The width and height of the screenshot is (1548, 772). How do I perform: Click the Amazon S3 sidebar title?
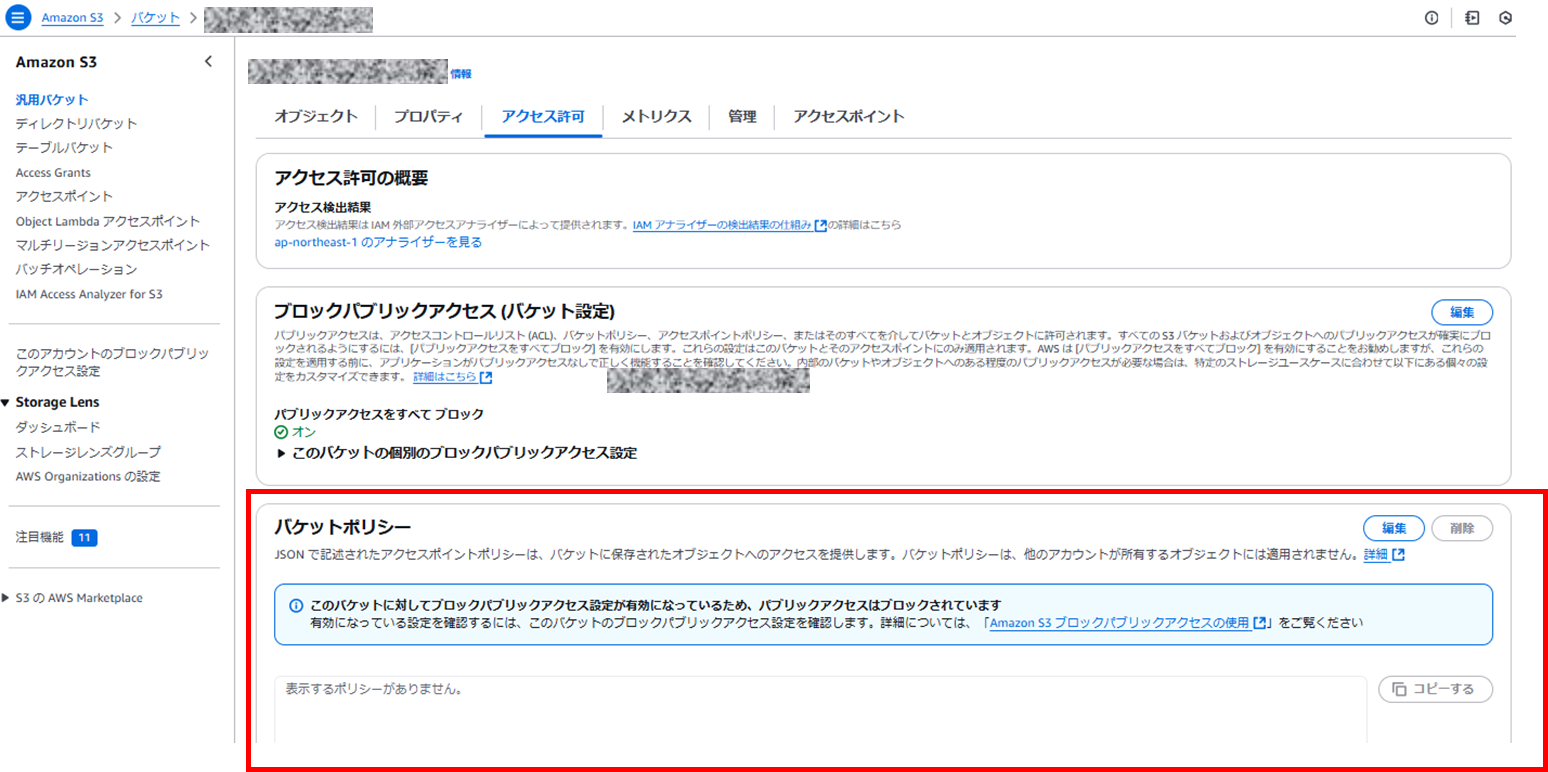tap(56, 62)
